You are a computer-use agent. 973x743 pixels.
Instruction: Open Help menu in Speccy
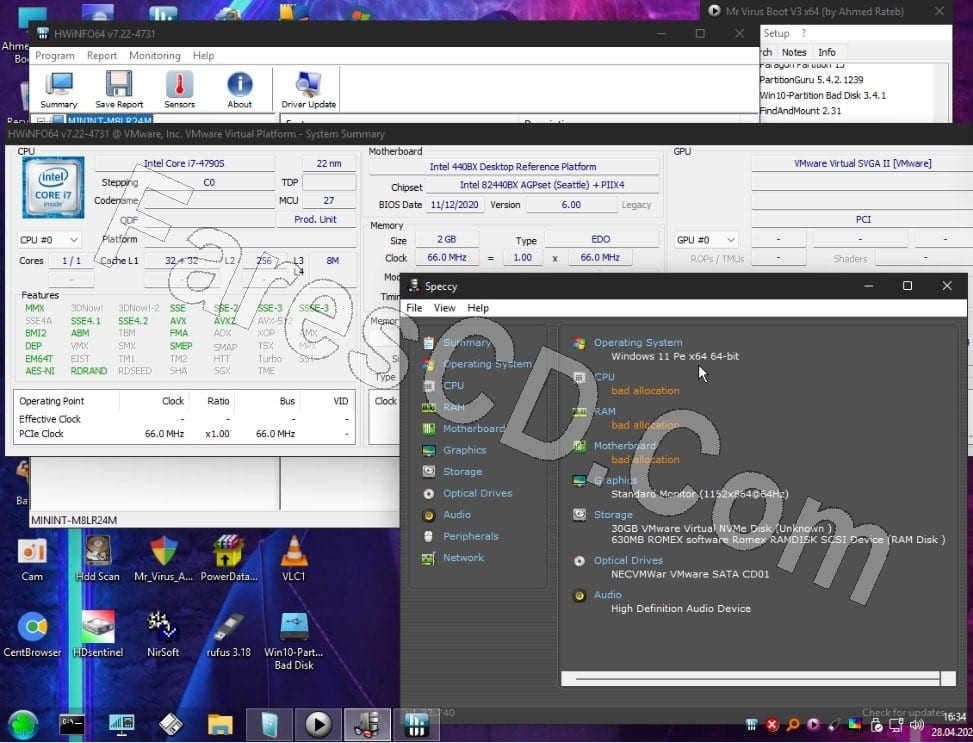click(x=478, y=308)
